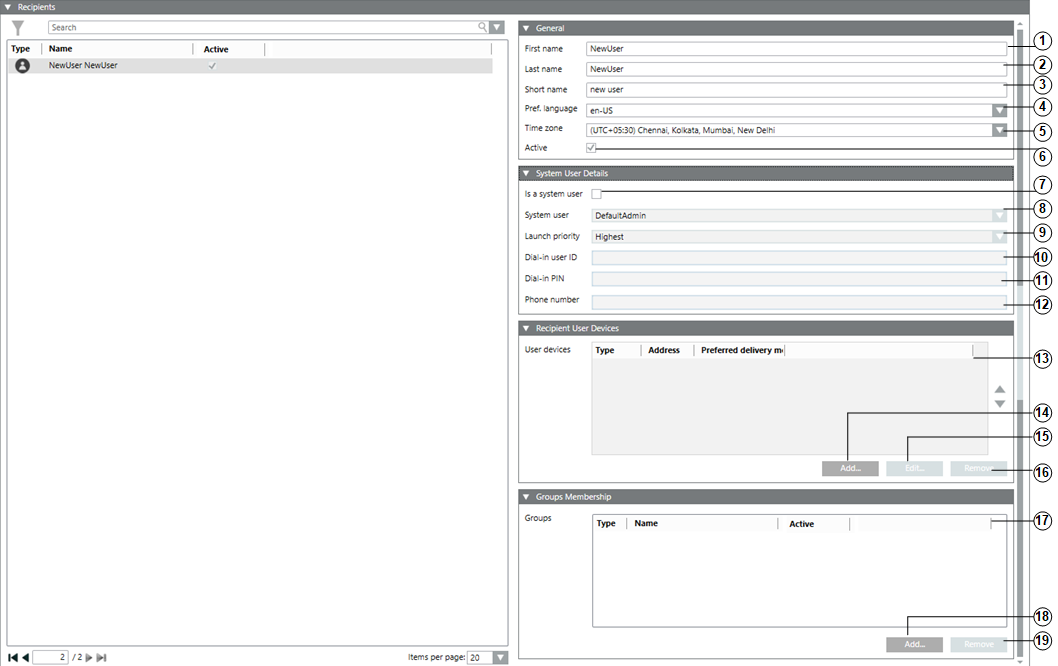Go to first page of recipients
The height and width of the screenshot is (666, 1058).
[13, 657]
